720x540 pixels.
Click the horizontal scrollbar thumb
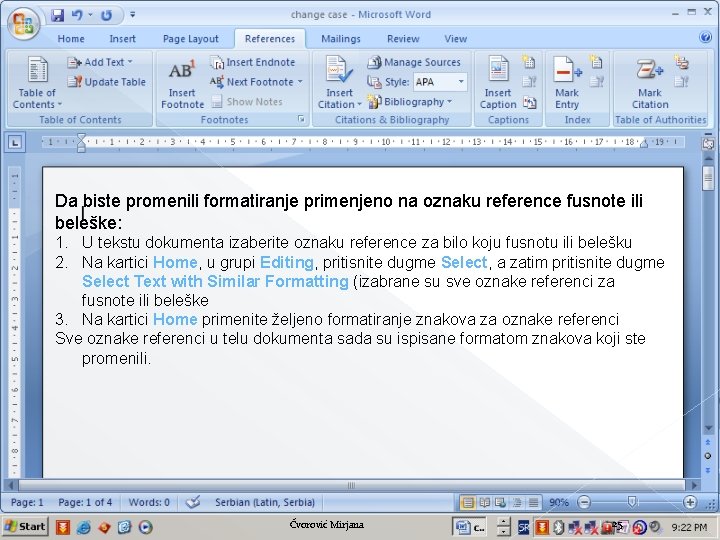click(x=352, y=485)
